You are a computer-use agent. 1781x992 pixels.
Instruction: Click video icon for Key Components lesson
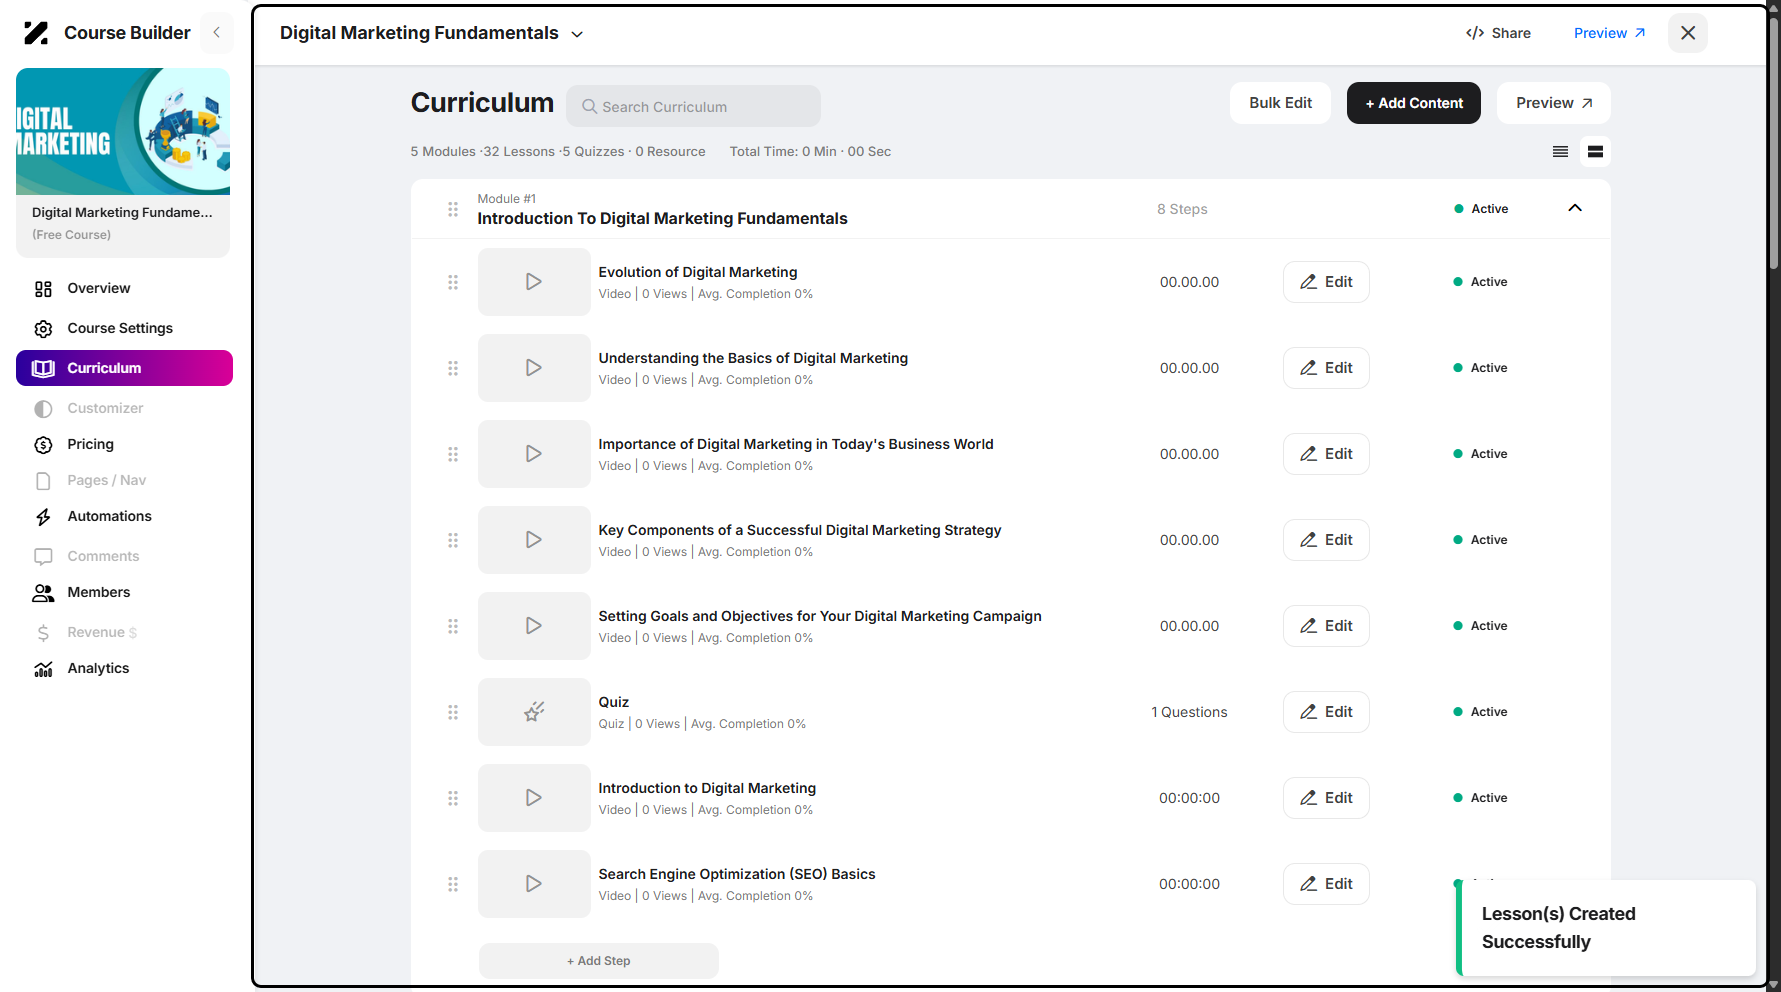click(x=534, y=540)
